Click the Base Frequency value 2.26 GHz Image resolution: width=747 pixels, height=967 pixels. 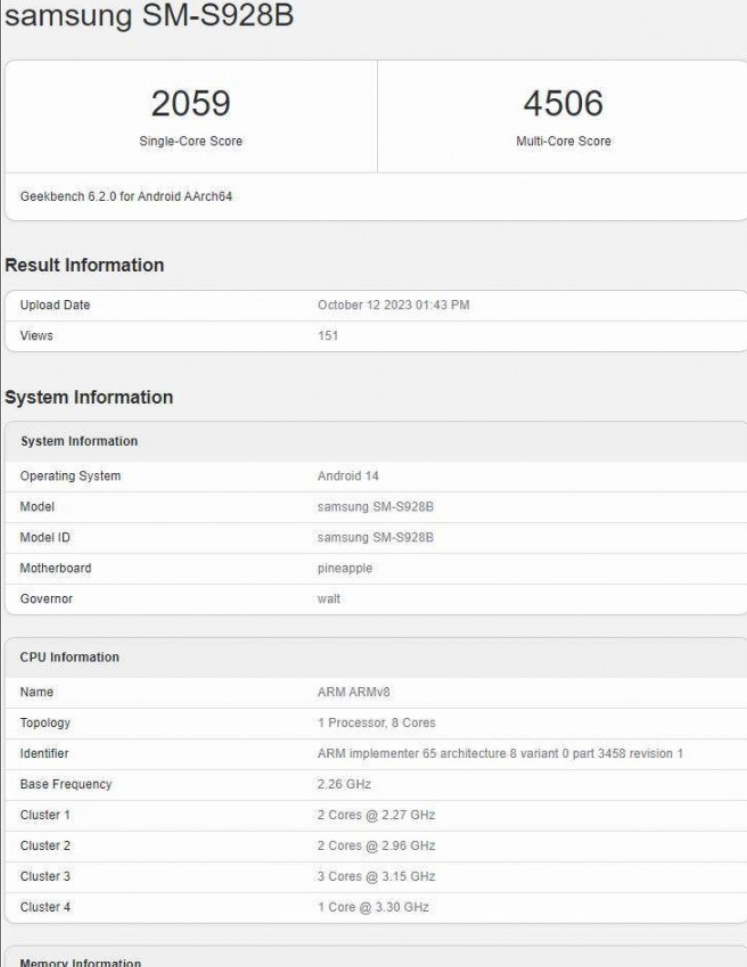coord(344,784)
